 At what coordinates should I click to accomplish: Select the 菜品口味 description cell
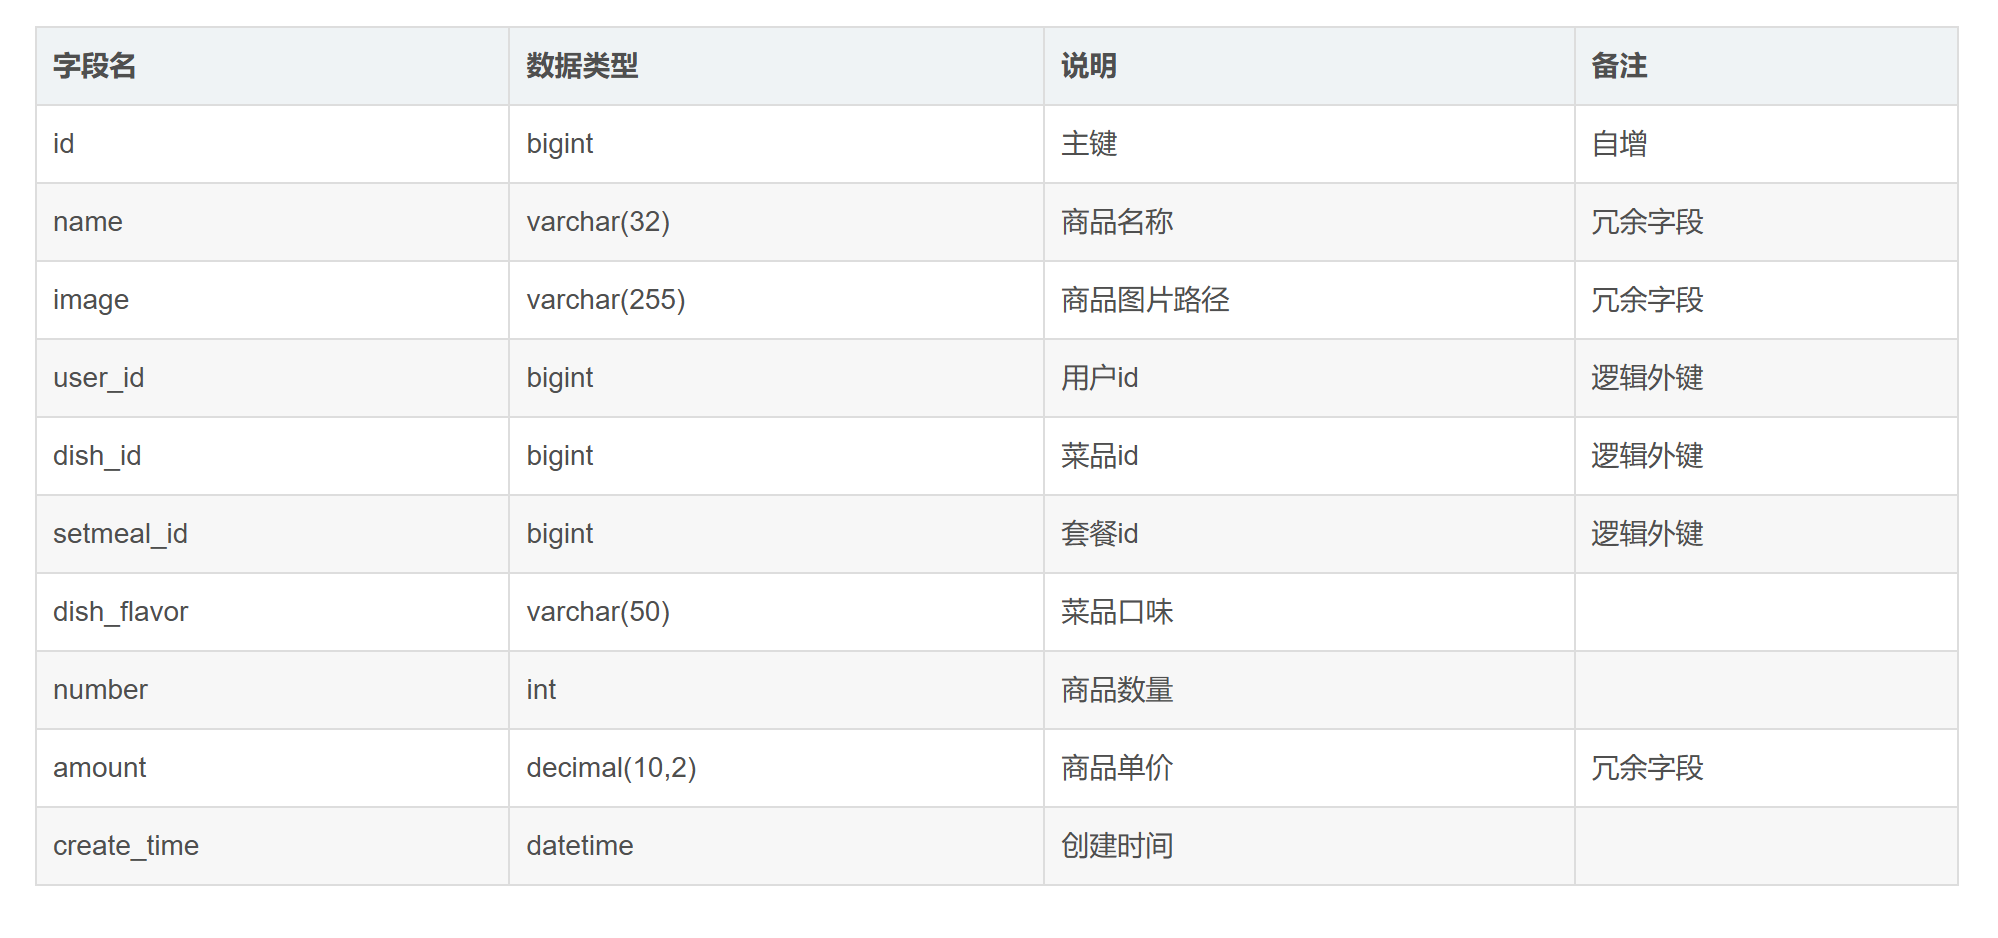tap(1309, 612)
